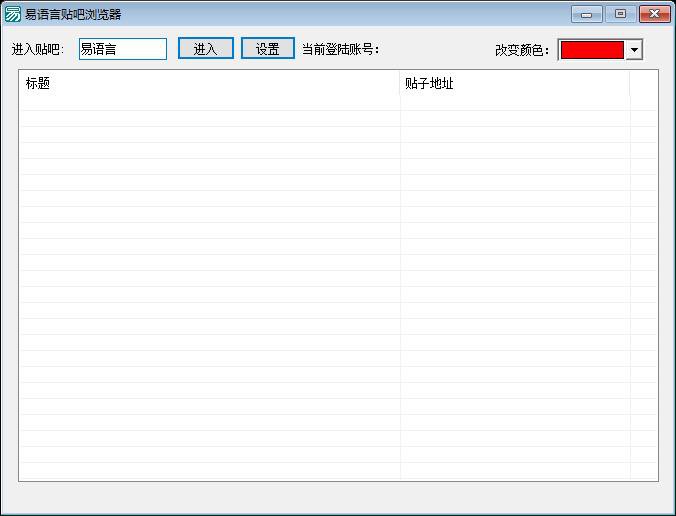Click the 进入贴吧 label text
Screen dimensions: 676x516
[x=38, y=49]
